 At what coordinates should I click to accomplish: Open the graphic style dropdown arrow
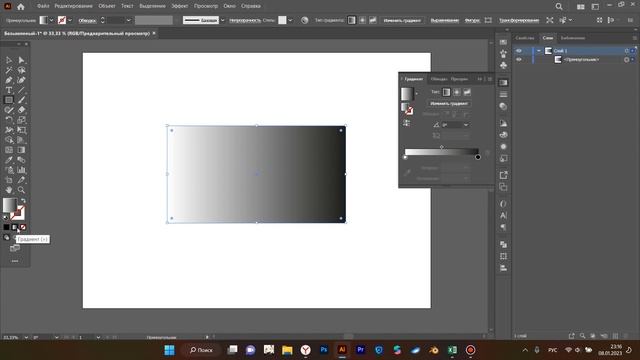pyautogui.click(x=290, y=20)
